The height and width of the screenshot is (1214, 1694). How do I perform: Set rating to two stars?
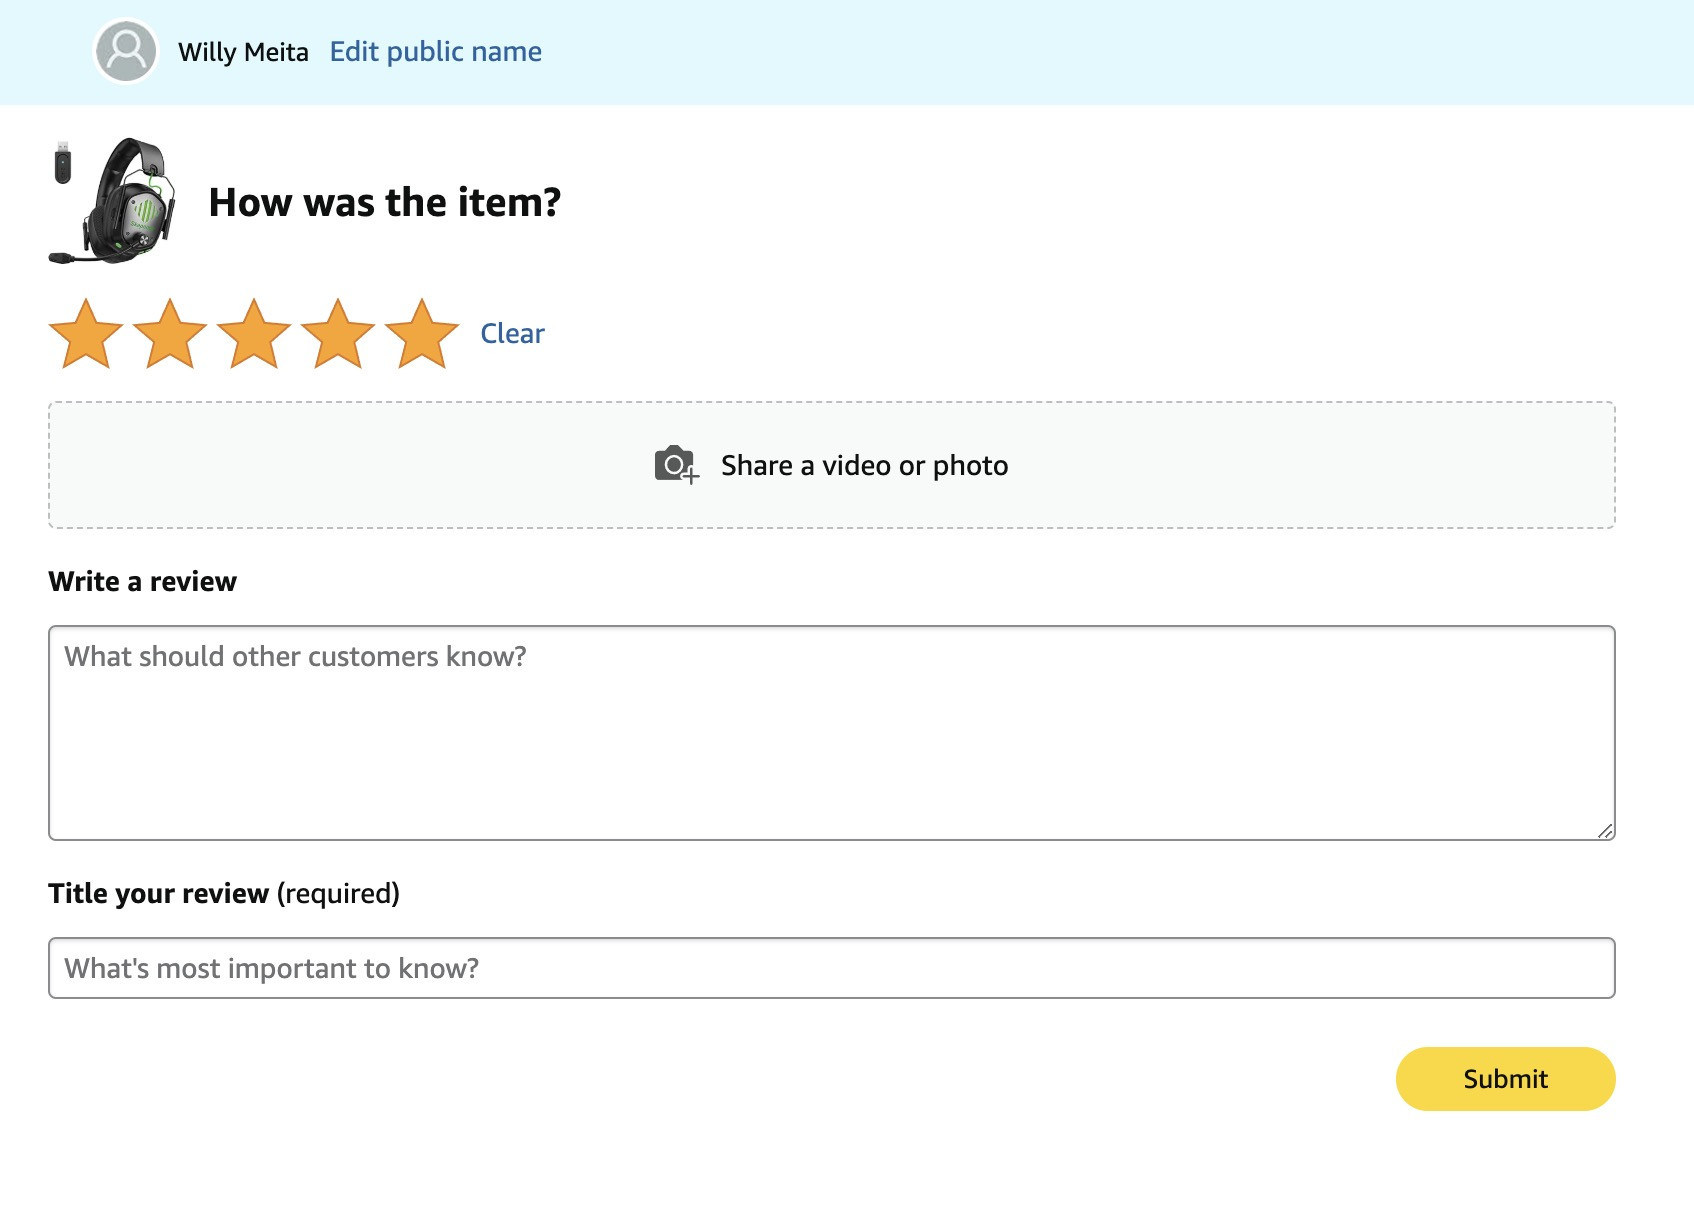pyautogui.click(x=170, y=334)
